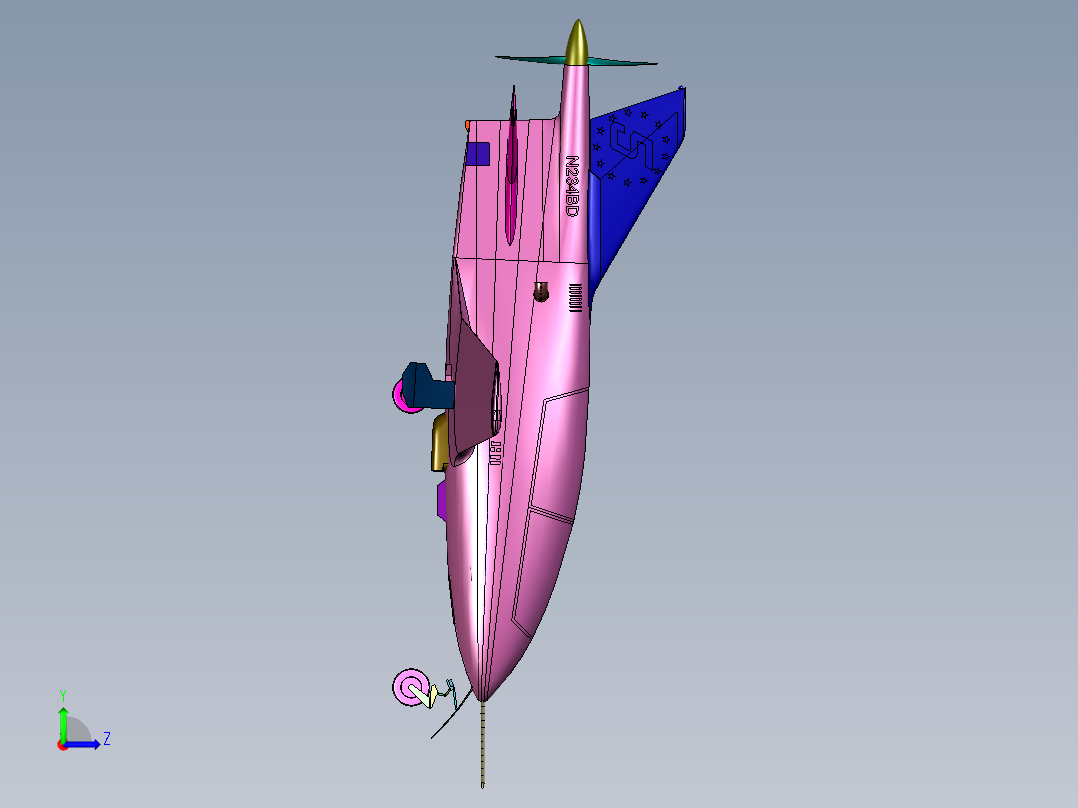Viewport: 1078px width, 808px height.
Task: Select the purple block under the fuselage
Action: tap(442, 500)
